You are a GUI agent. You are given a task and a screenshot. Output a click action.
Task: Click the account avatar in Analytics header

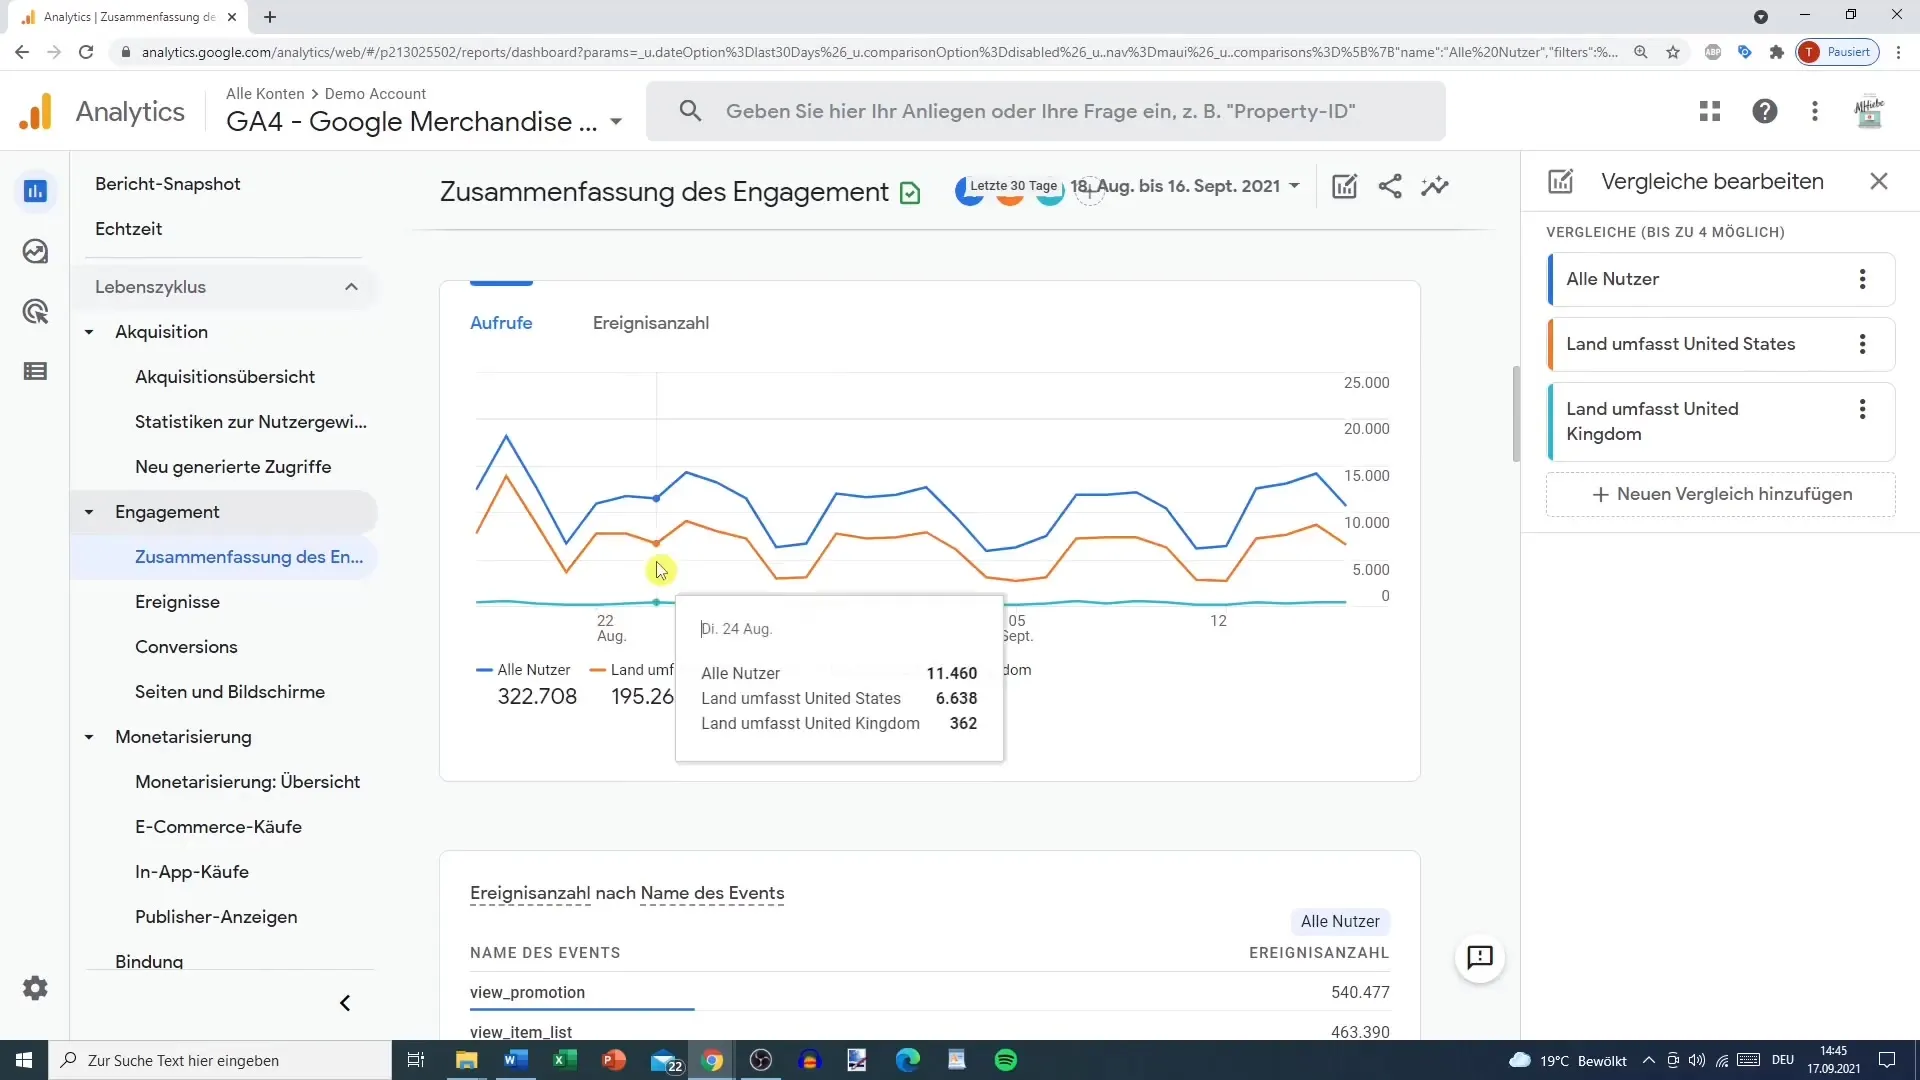[x=1869, y=111]
